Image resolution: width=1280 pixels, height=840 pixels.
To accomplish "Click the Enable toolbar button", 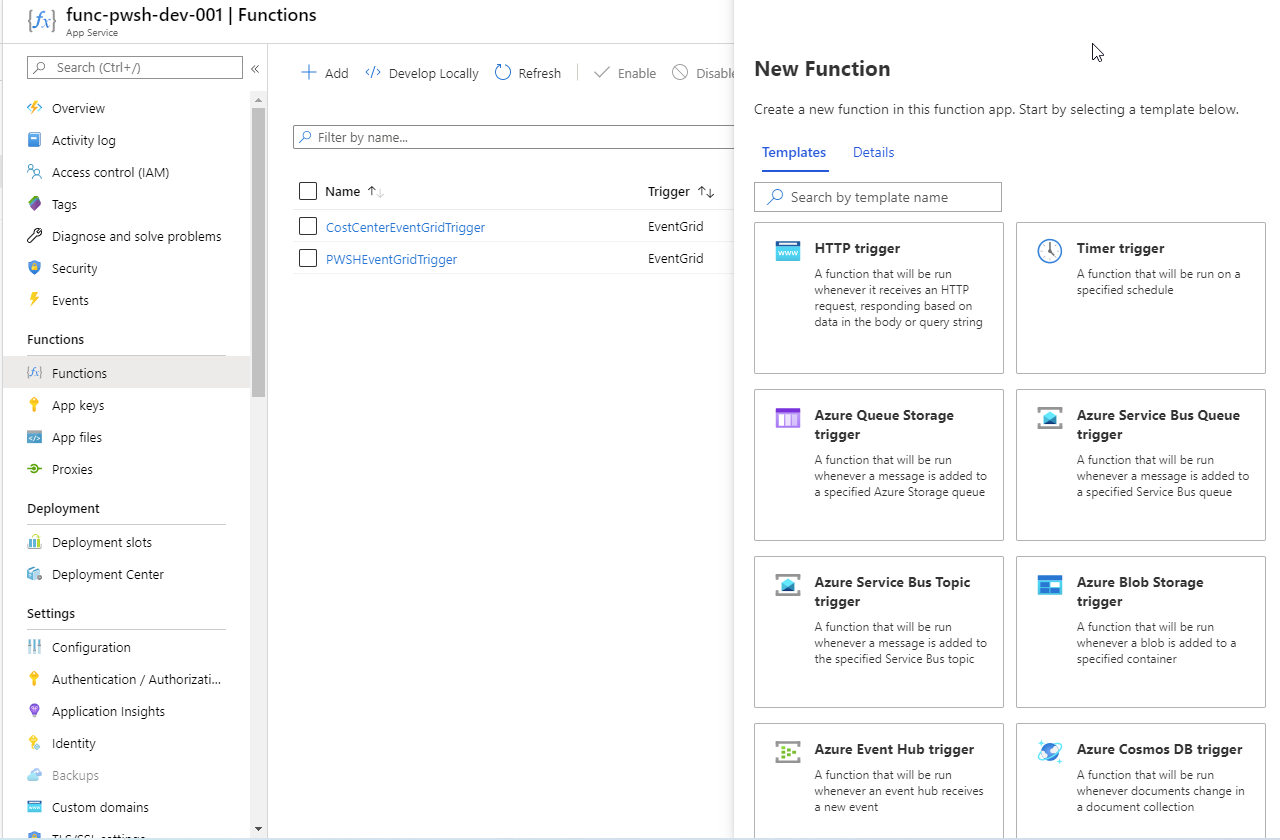I will coord(625,73).
